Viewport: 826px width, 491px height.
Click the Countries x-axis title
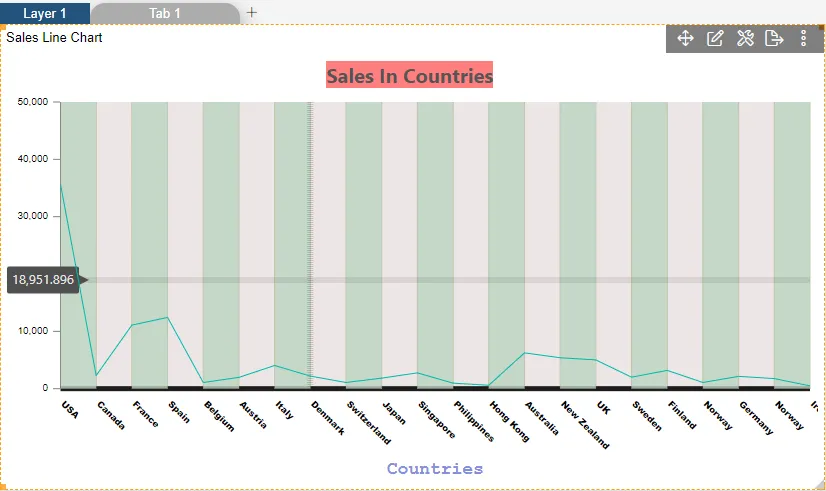(435, 468)
